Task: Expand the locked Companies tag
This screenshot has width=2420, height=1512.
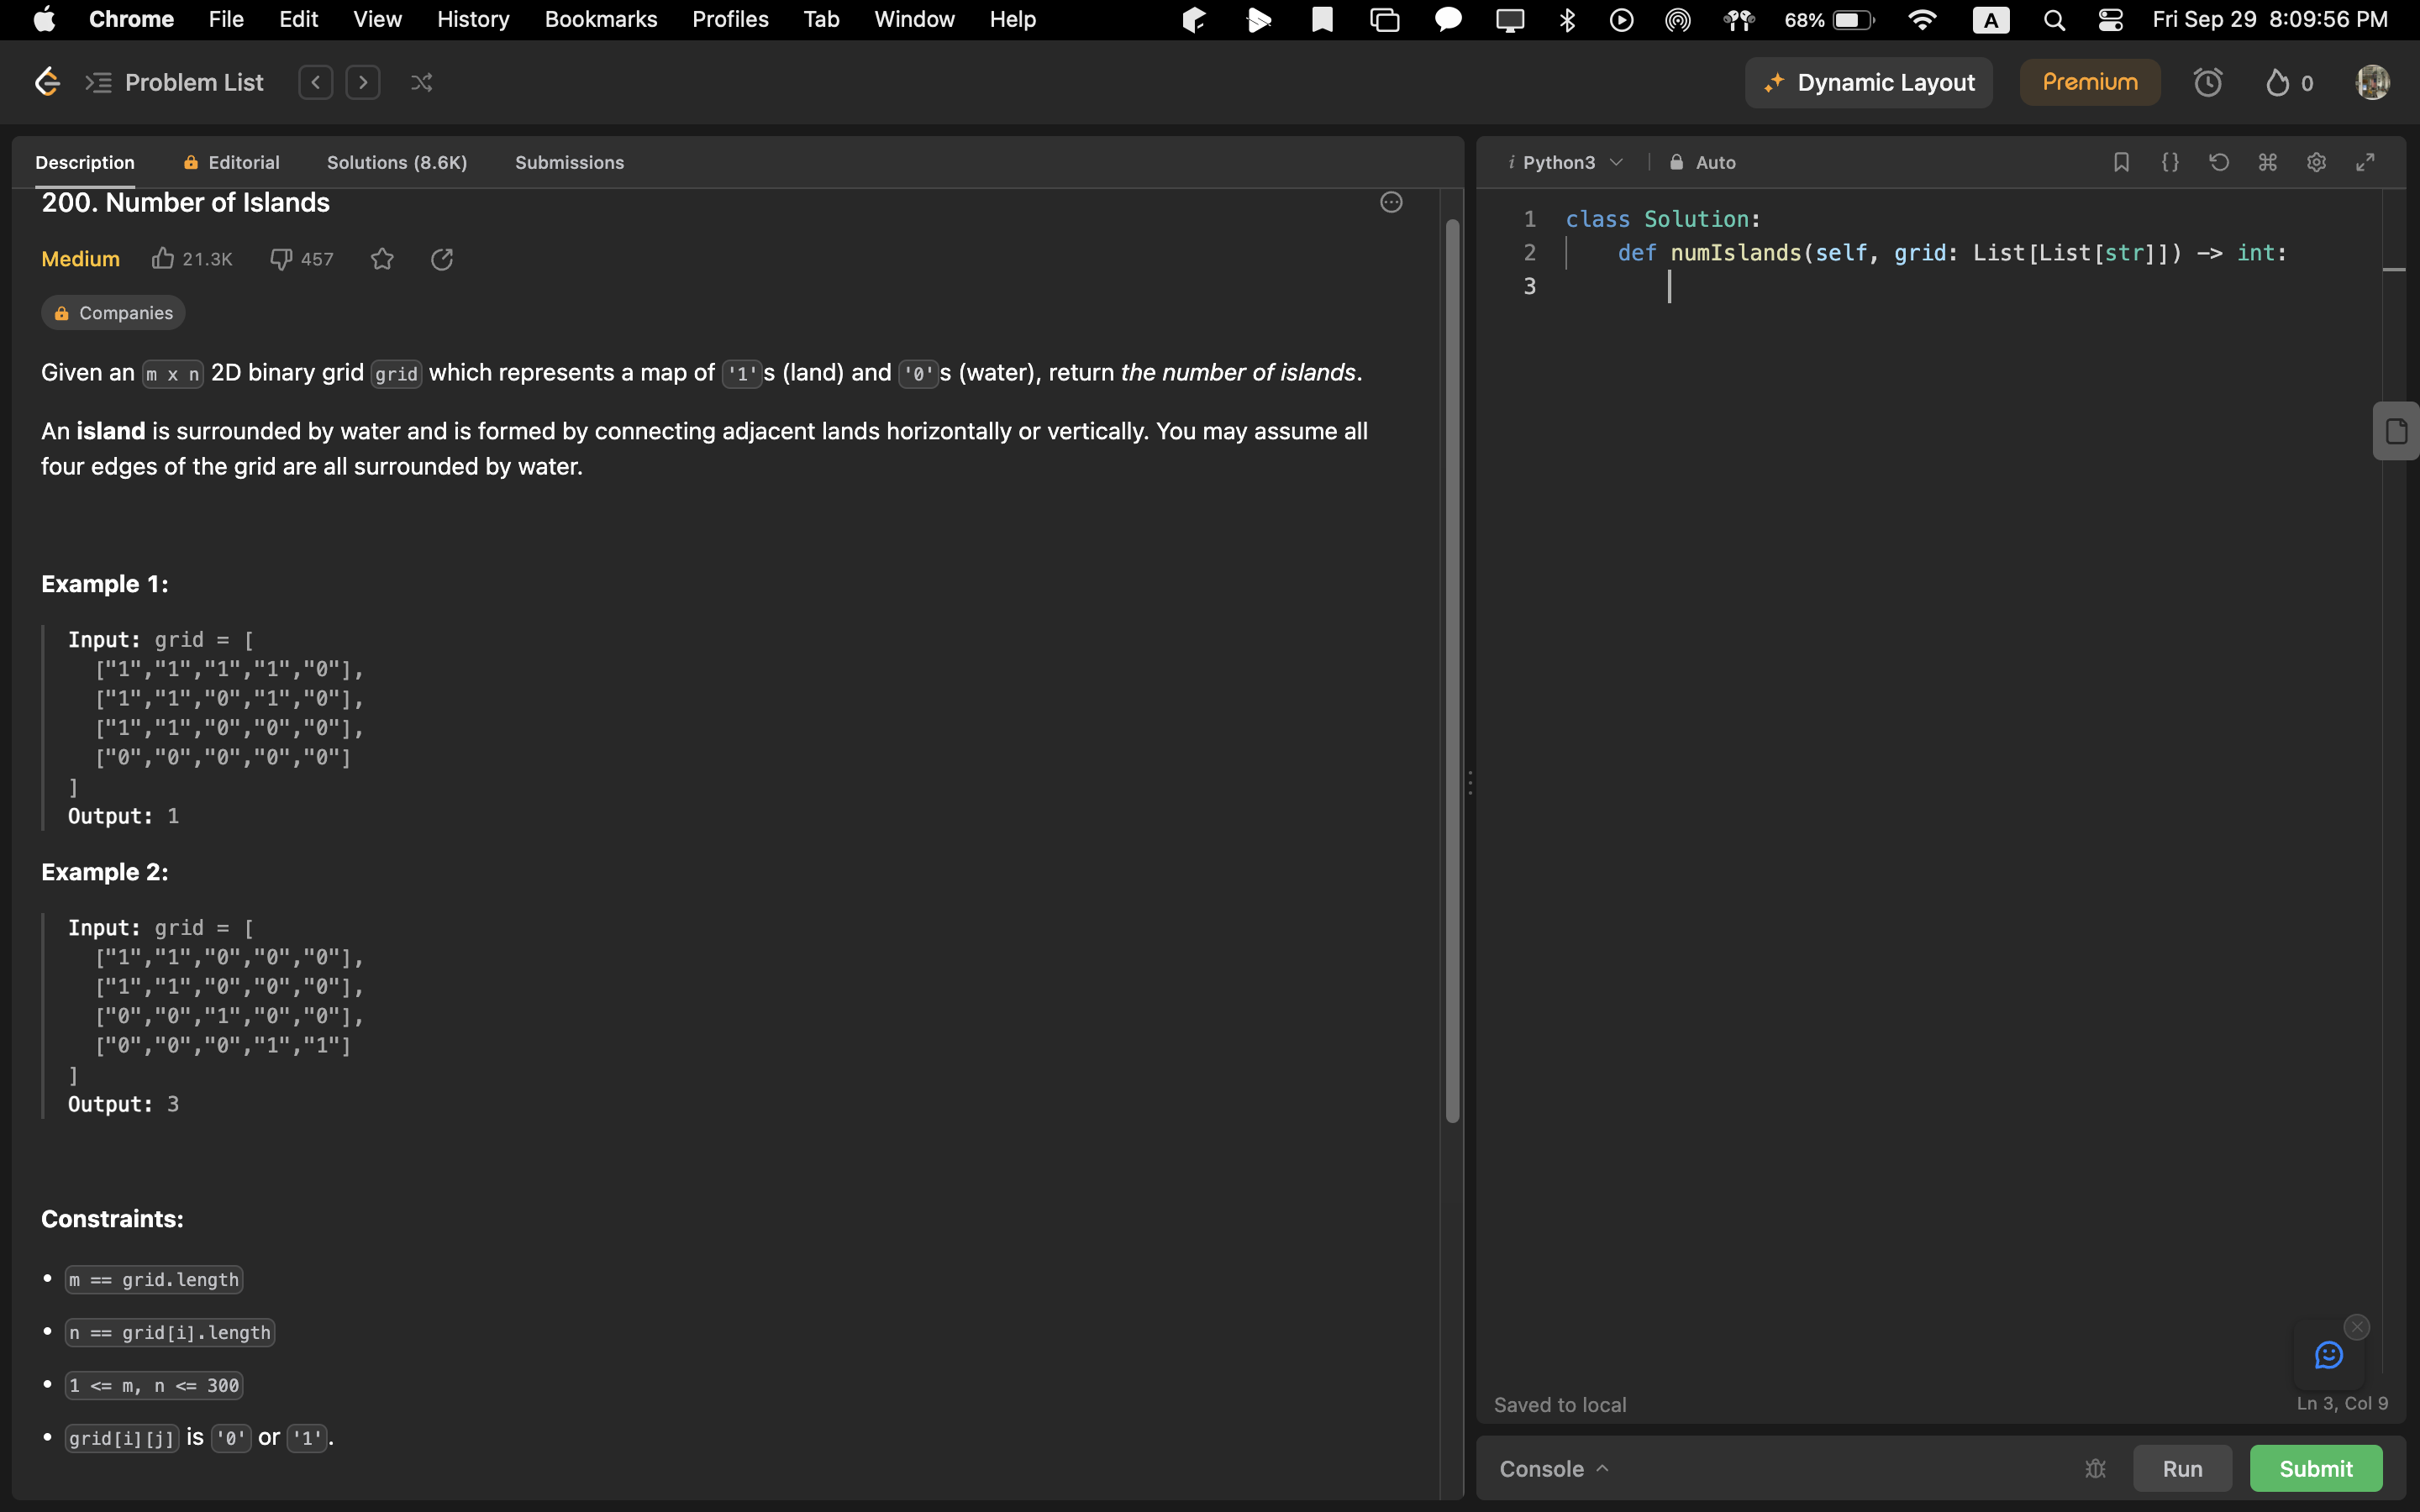Action: click(x=113, y=313)
